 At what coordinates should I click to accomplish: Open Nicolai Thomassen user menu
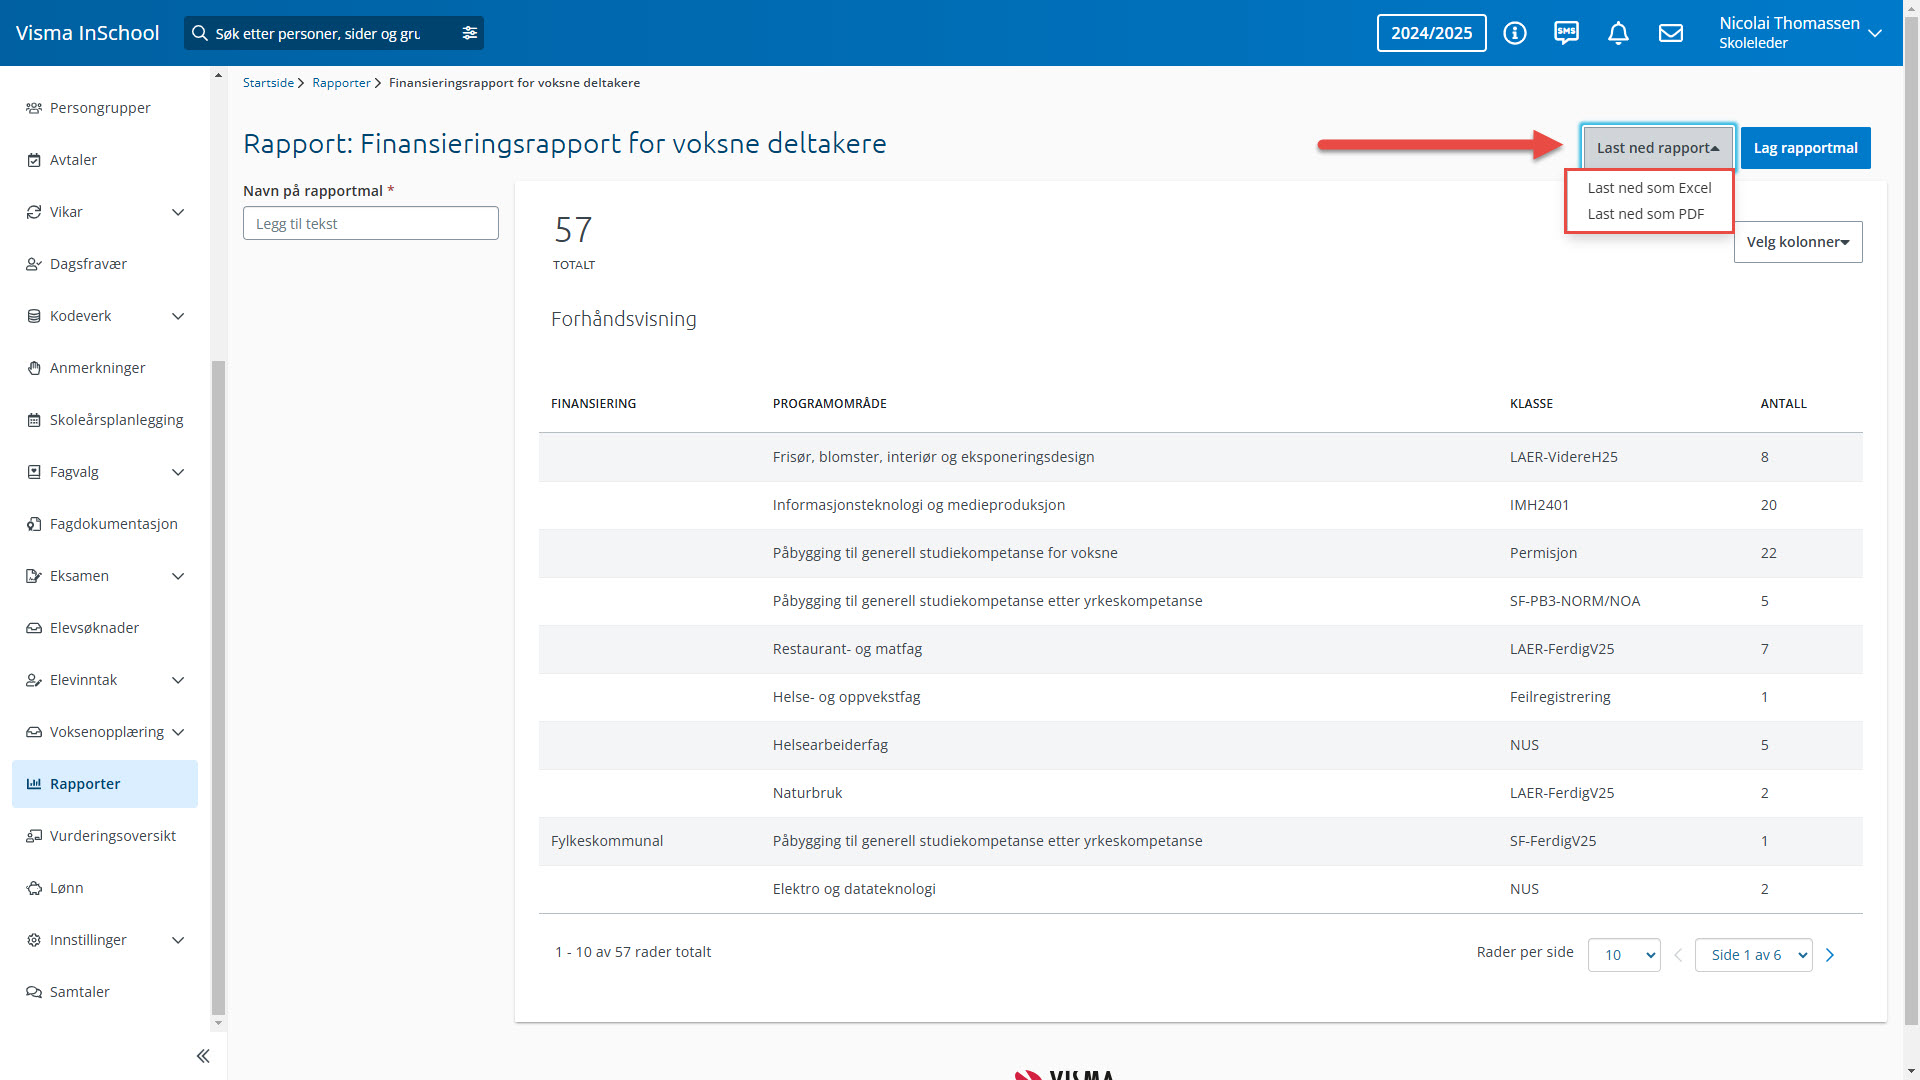pyautogui.click(x=1800, y=33)
